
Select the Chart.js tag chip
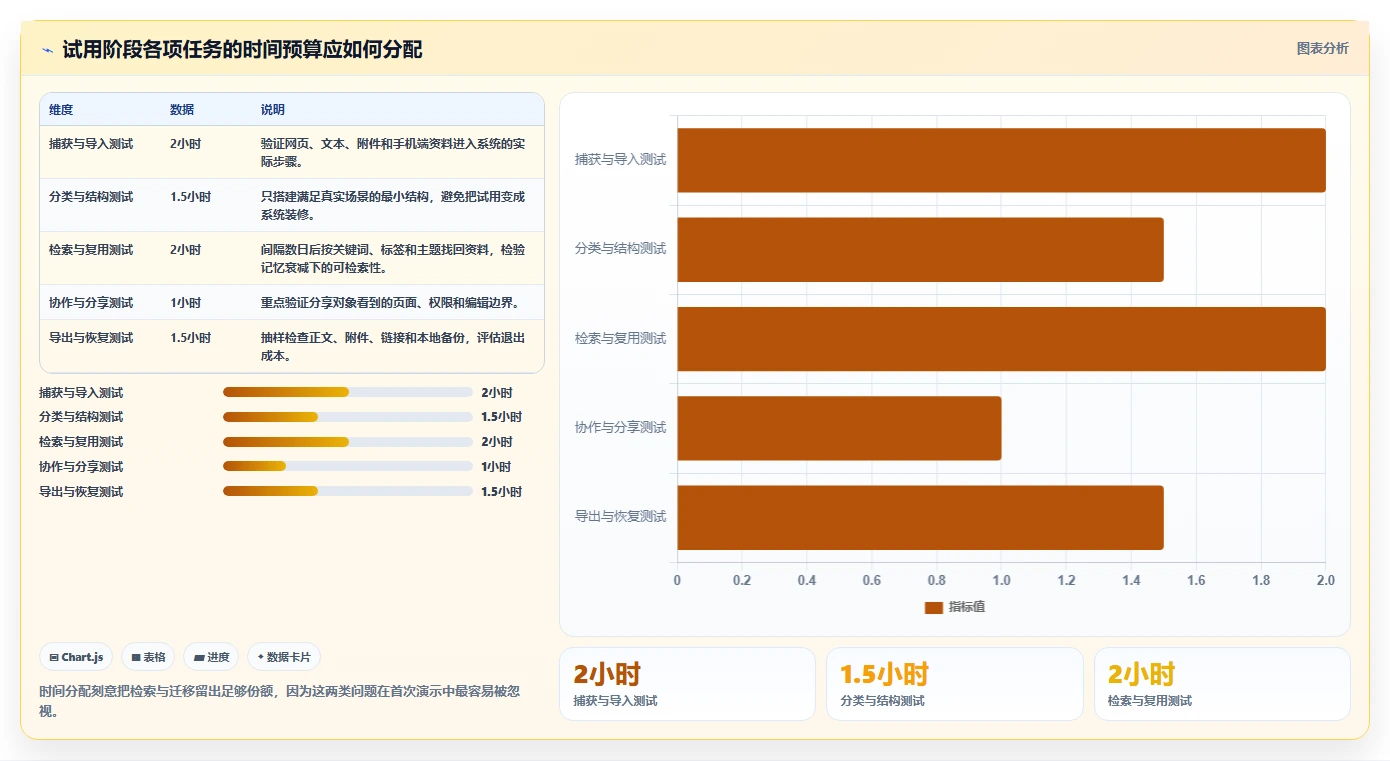[x=76, y=657]
